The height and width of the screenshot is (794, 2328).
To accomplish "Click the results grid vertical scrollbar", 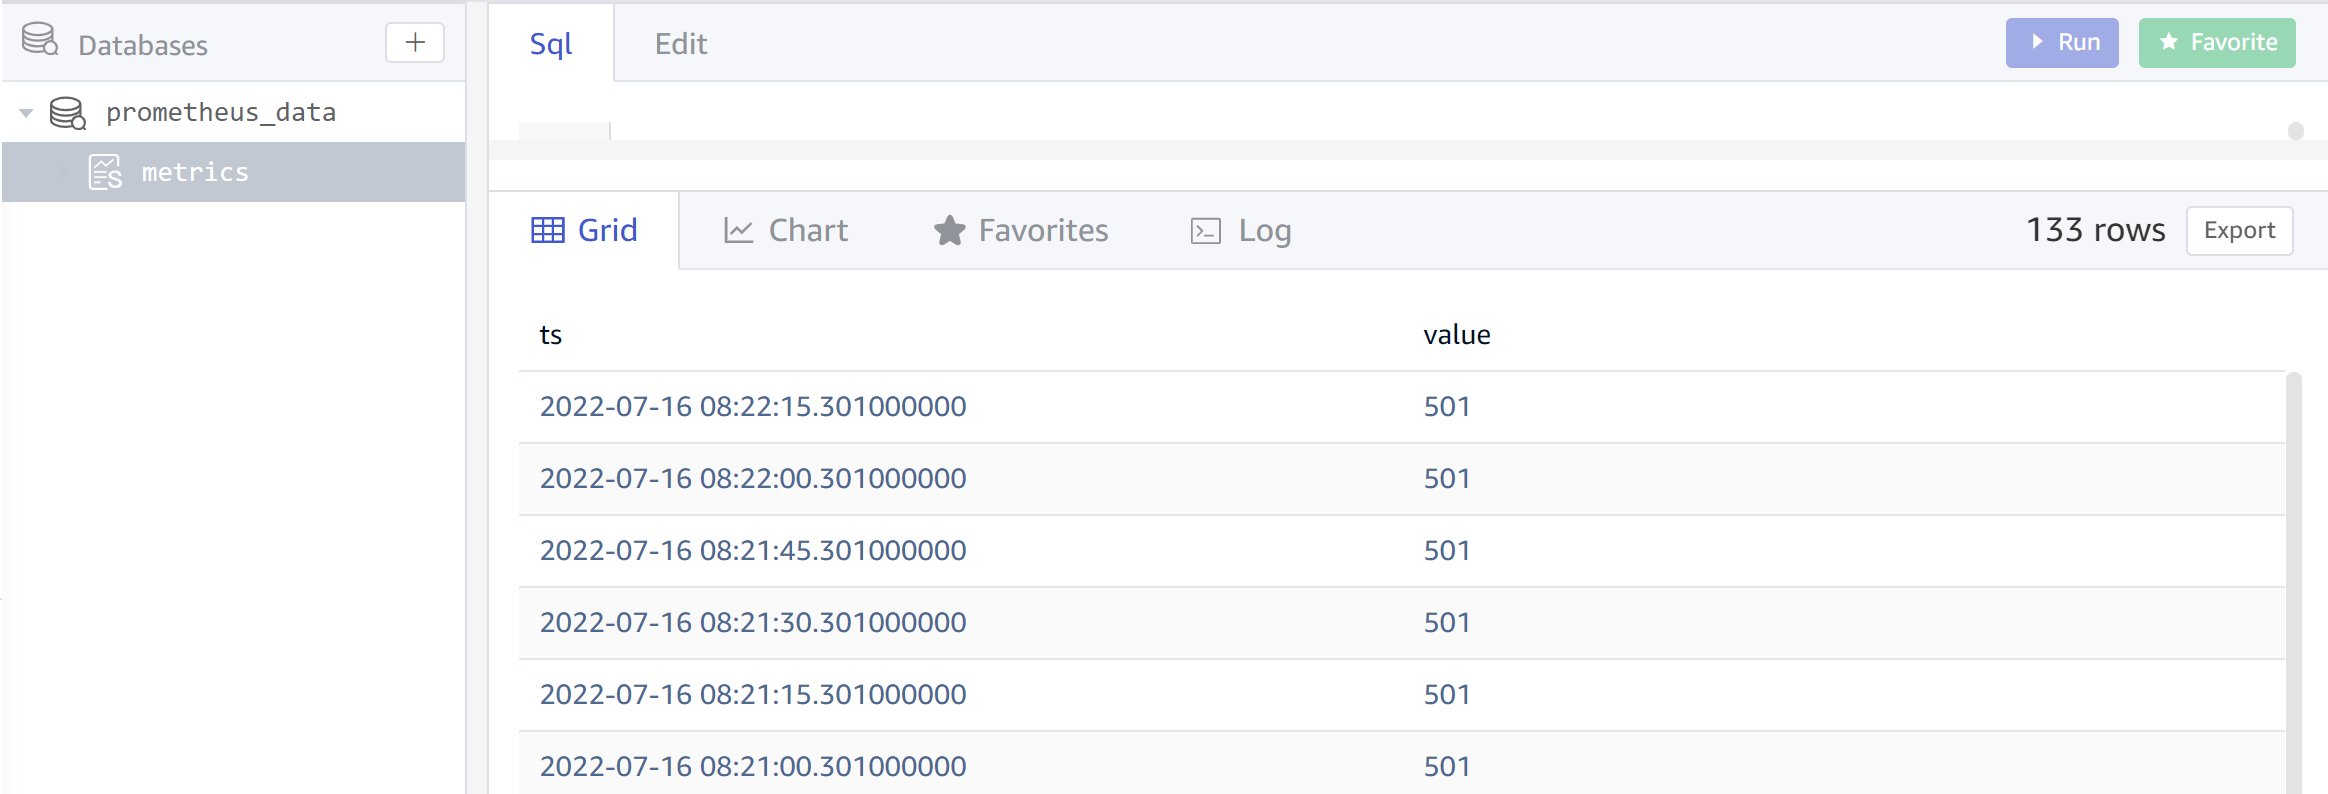I will click(2293, 580).
